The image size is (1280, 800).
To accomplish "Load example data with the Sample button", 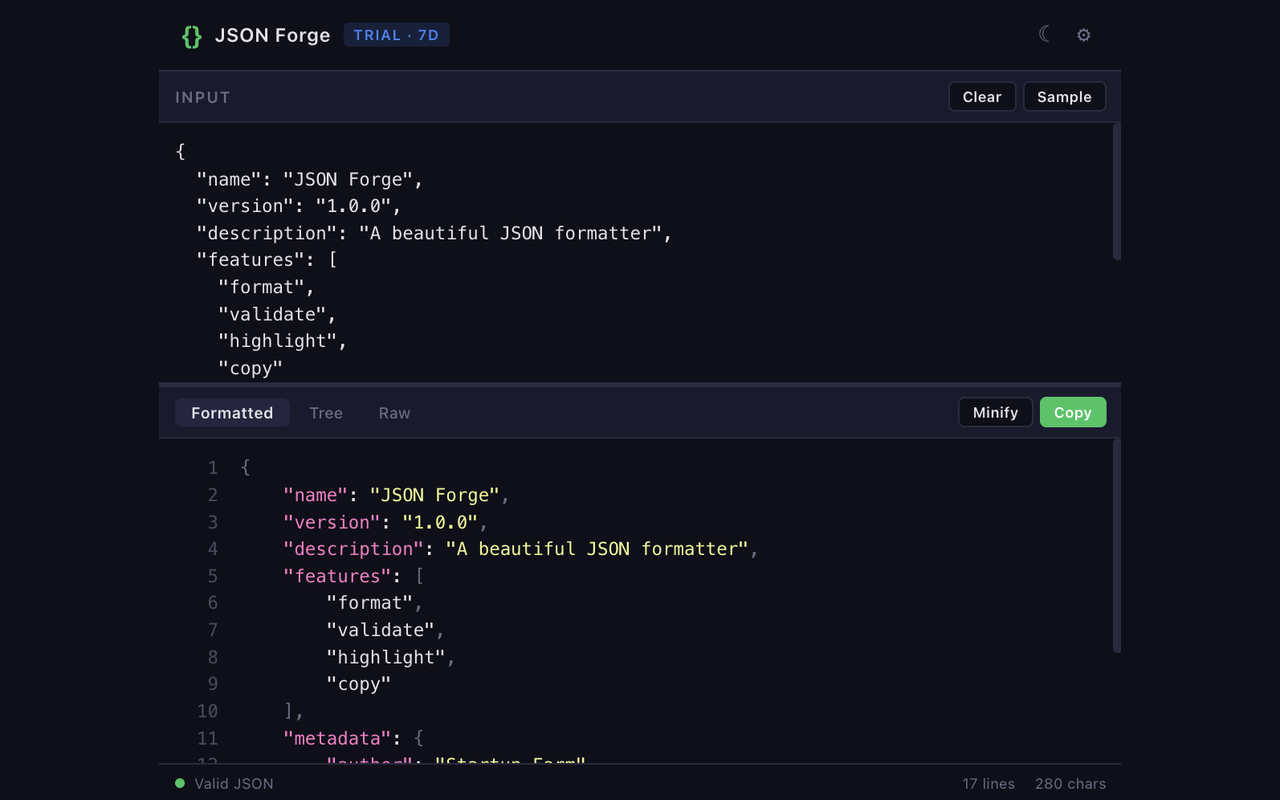I will pyautogui.click(x=1064, y=97).
